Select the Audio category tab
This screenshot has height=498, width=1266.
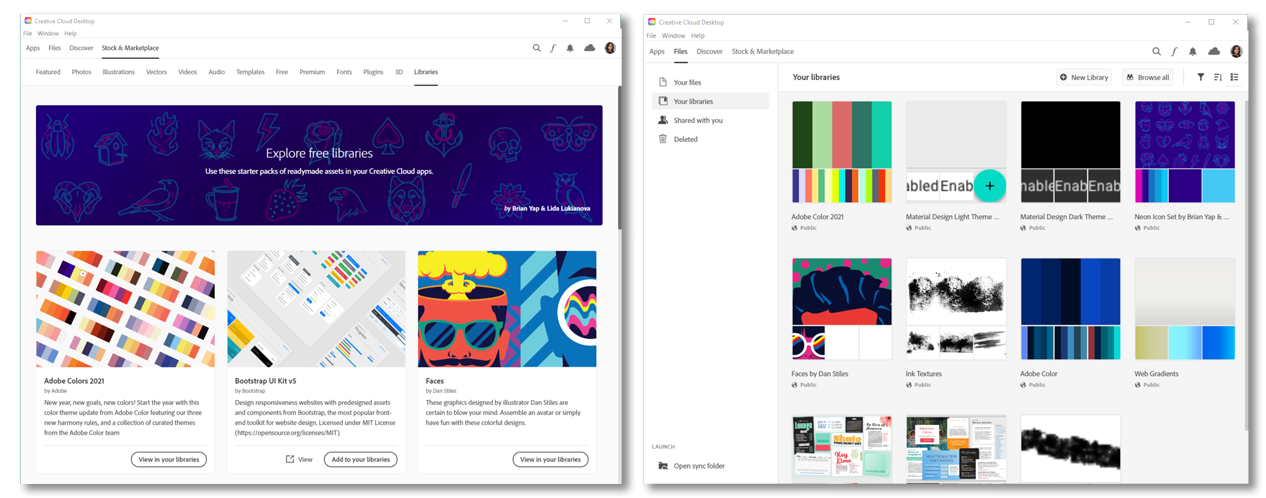pos(216,72)
